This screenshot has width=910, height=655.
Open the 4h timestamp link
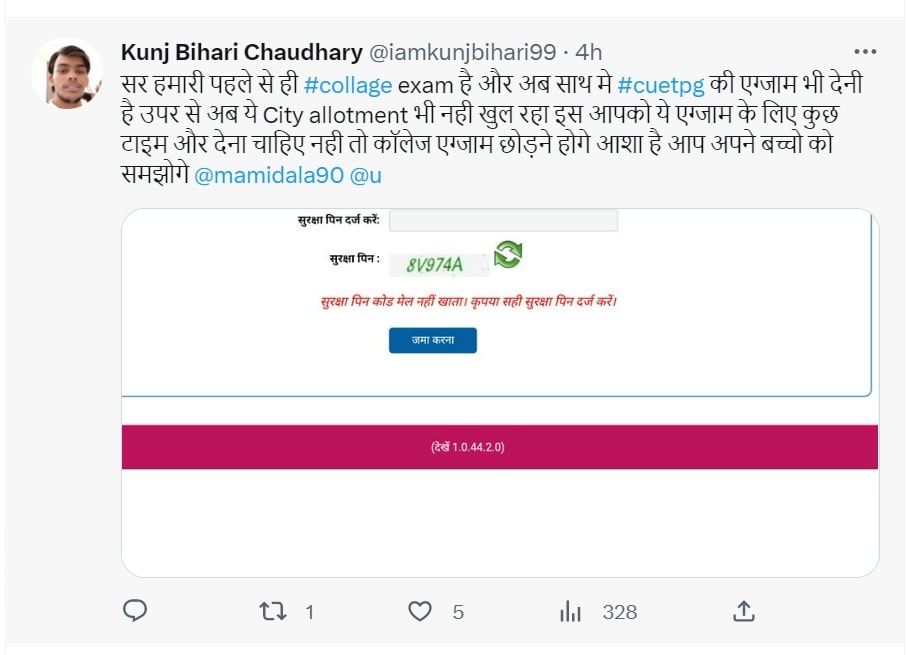tap(588, 51)
